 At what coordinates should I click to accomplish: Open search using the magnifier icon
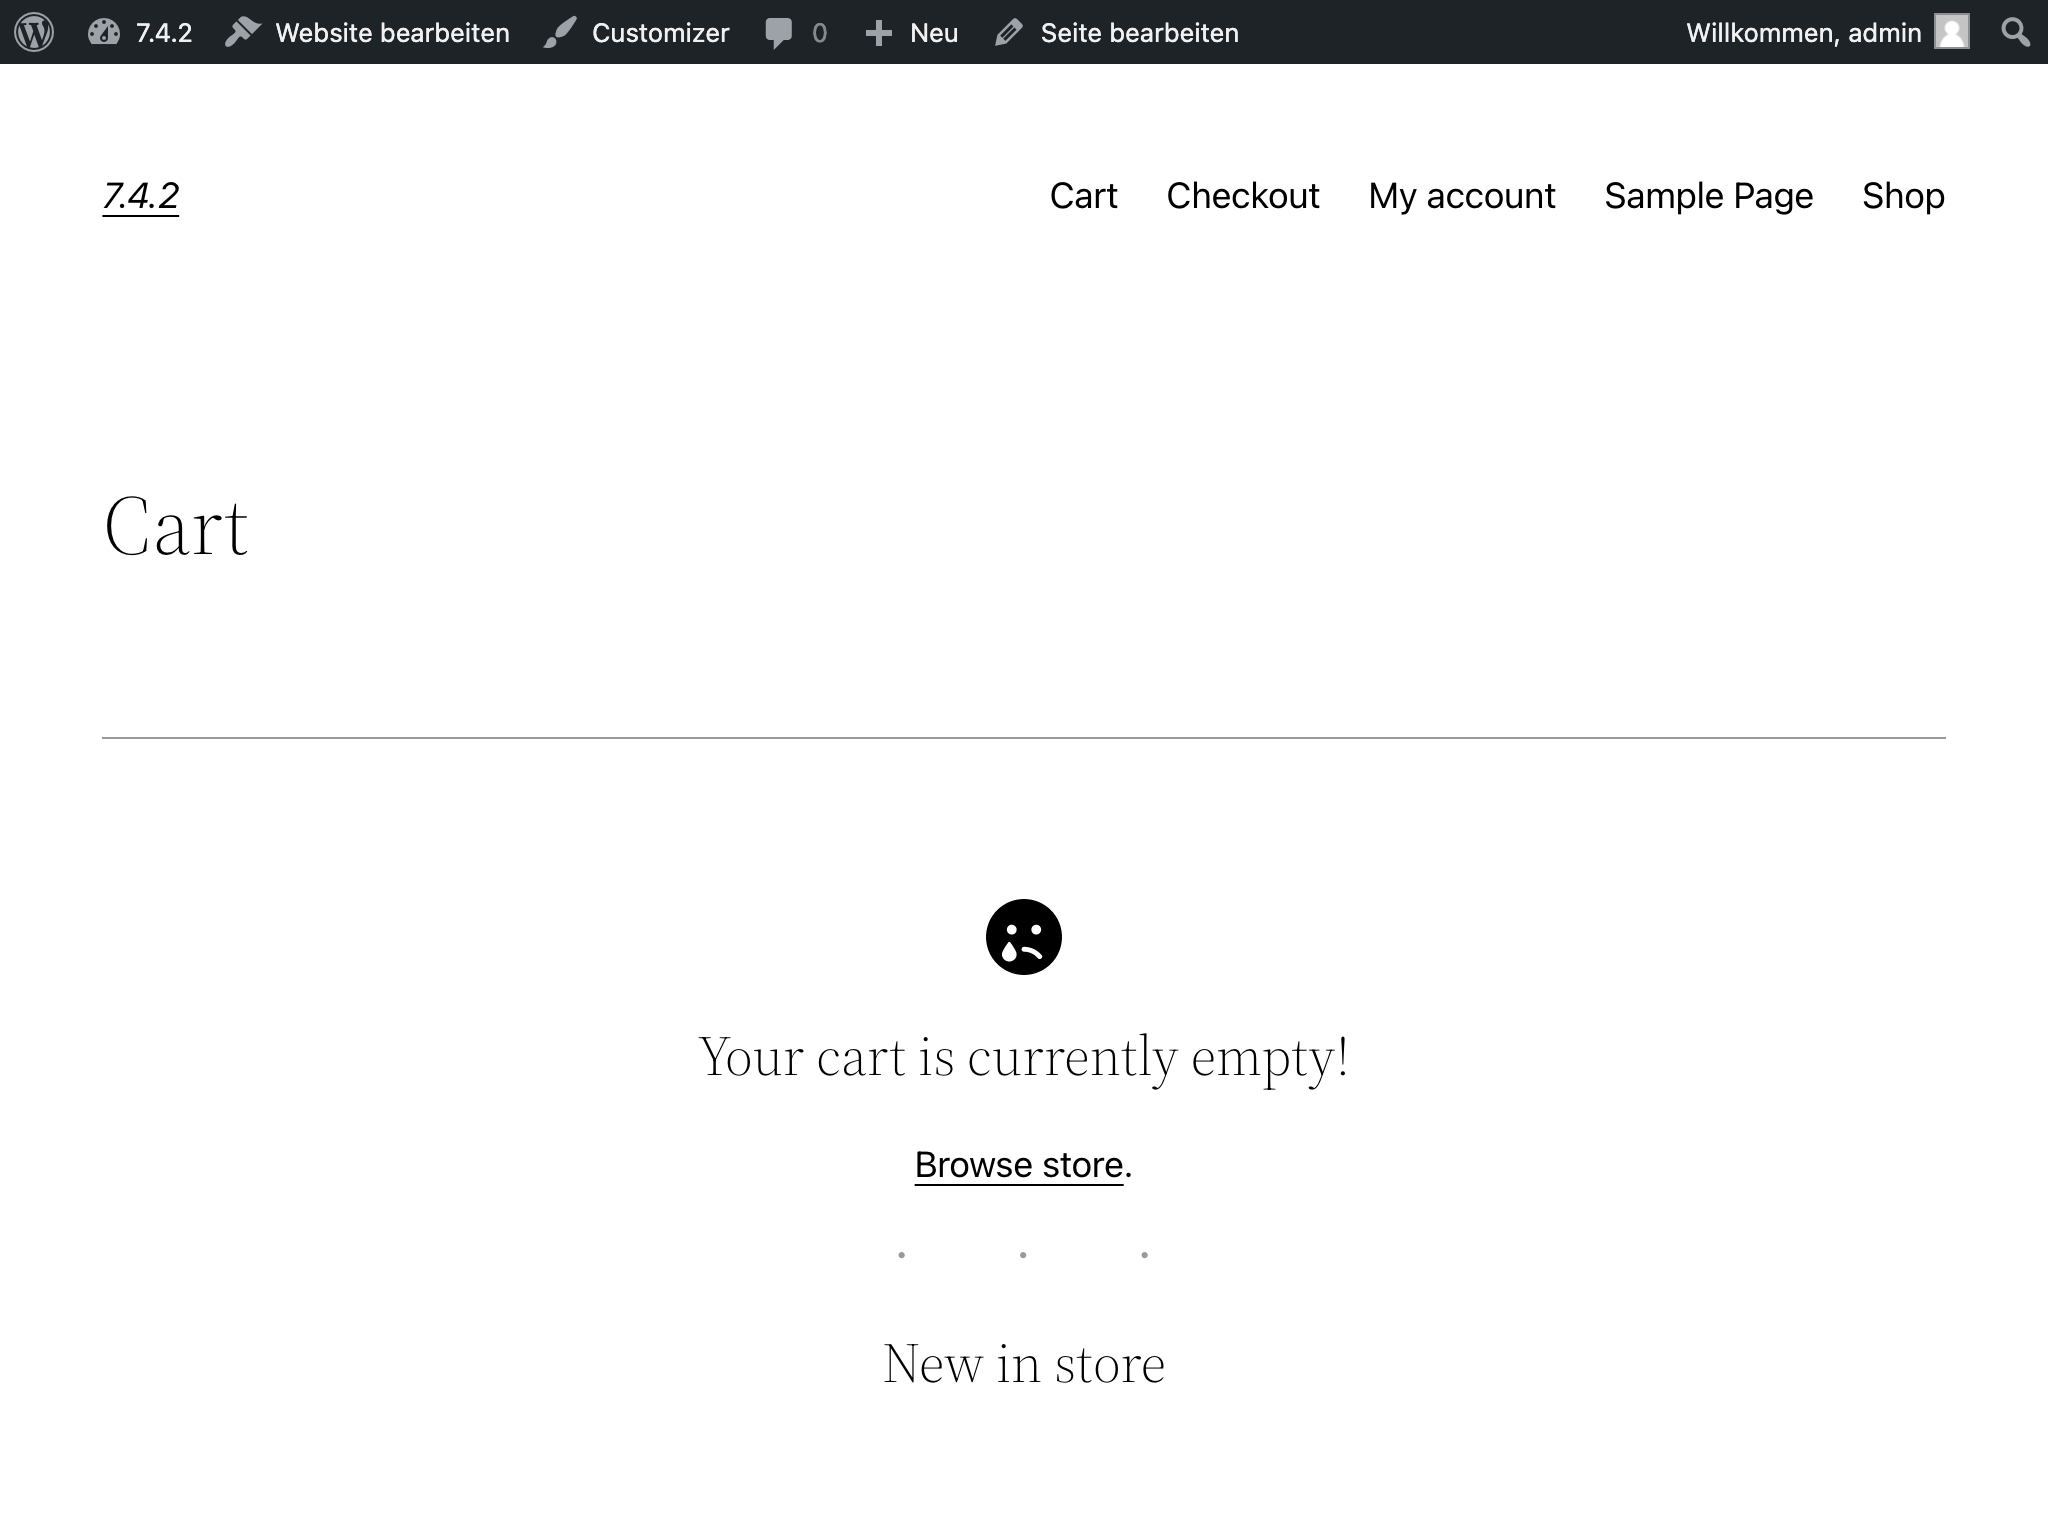2015,31
